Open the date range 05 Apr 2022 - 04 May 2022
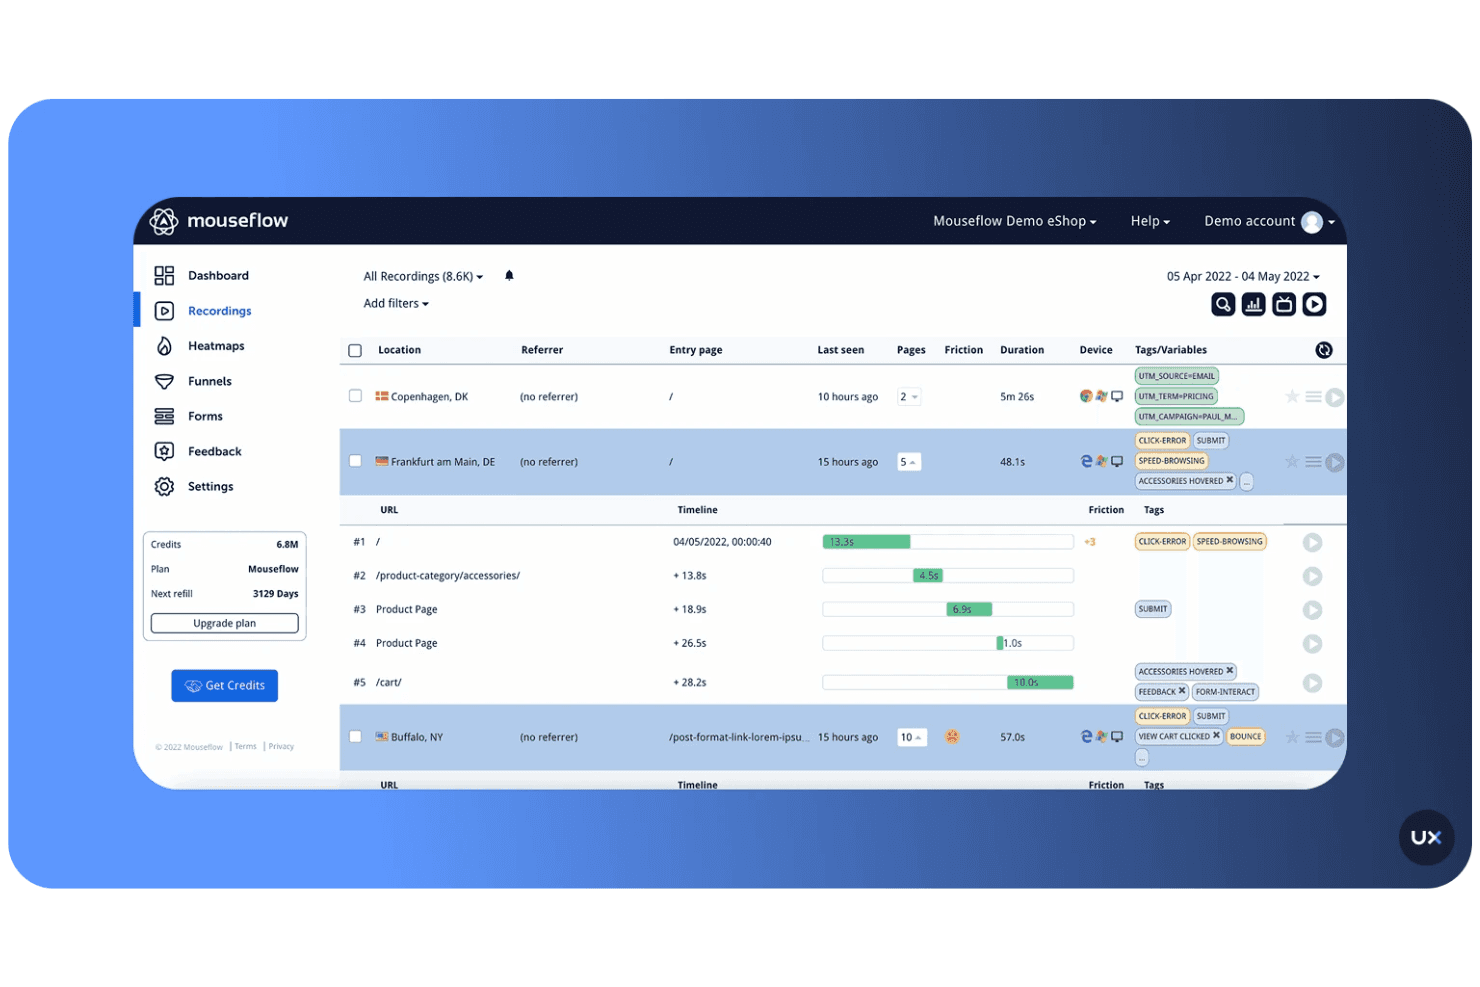 coord(1243,277)
